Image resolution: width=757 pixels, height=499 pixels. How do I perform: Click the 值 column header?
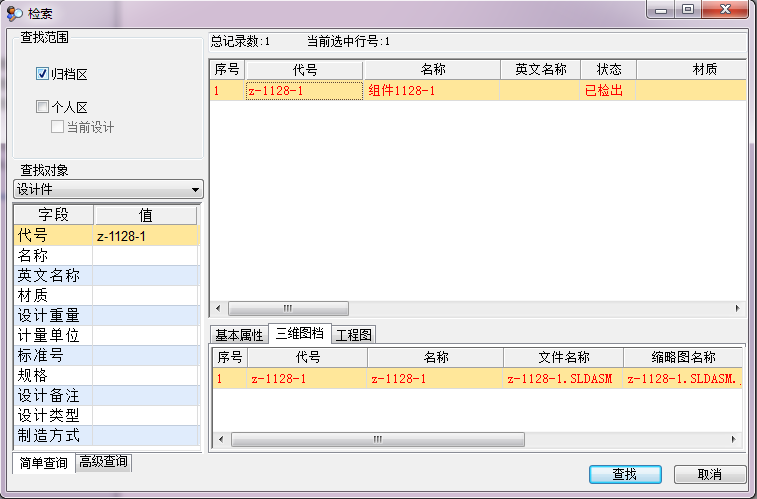145,215
